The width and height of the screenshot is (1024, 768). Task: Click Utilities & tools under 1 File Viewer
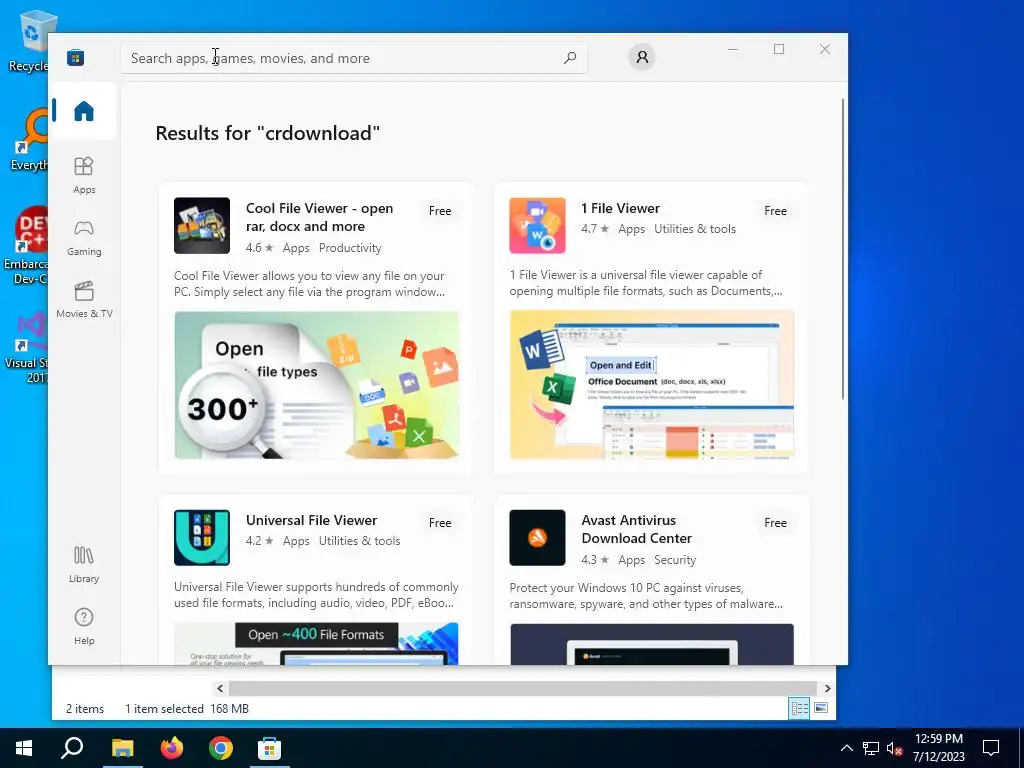(x=695, y=229)
